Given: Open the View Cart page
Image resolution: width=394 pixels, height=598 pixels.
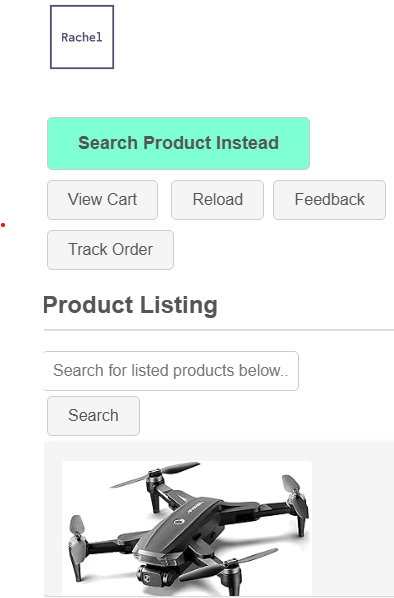Looking at the screenshot, I should 103,200.
